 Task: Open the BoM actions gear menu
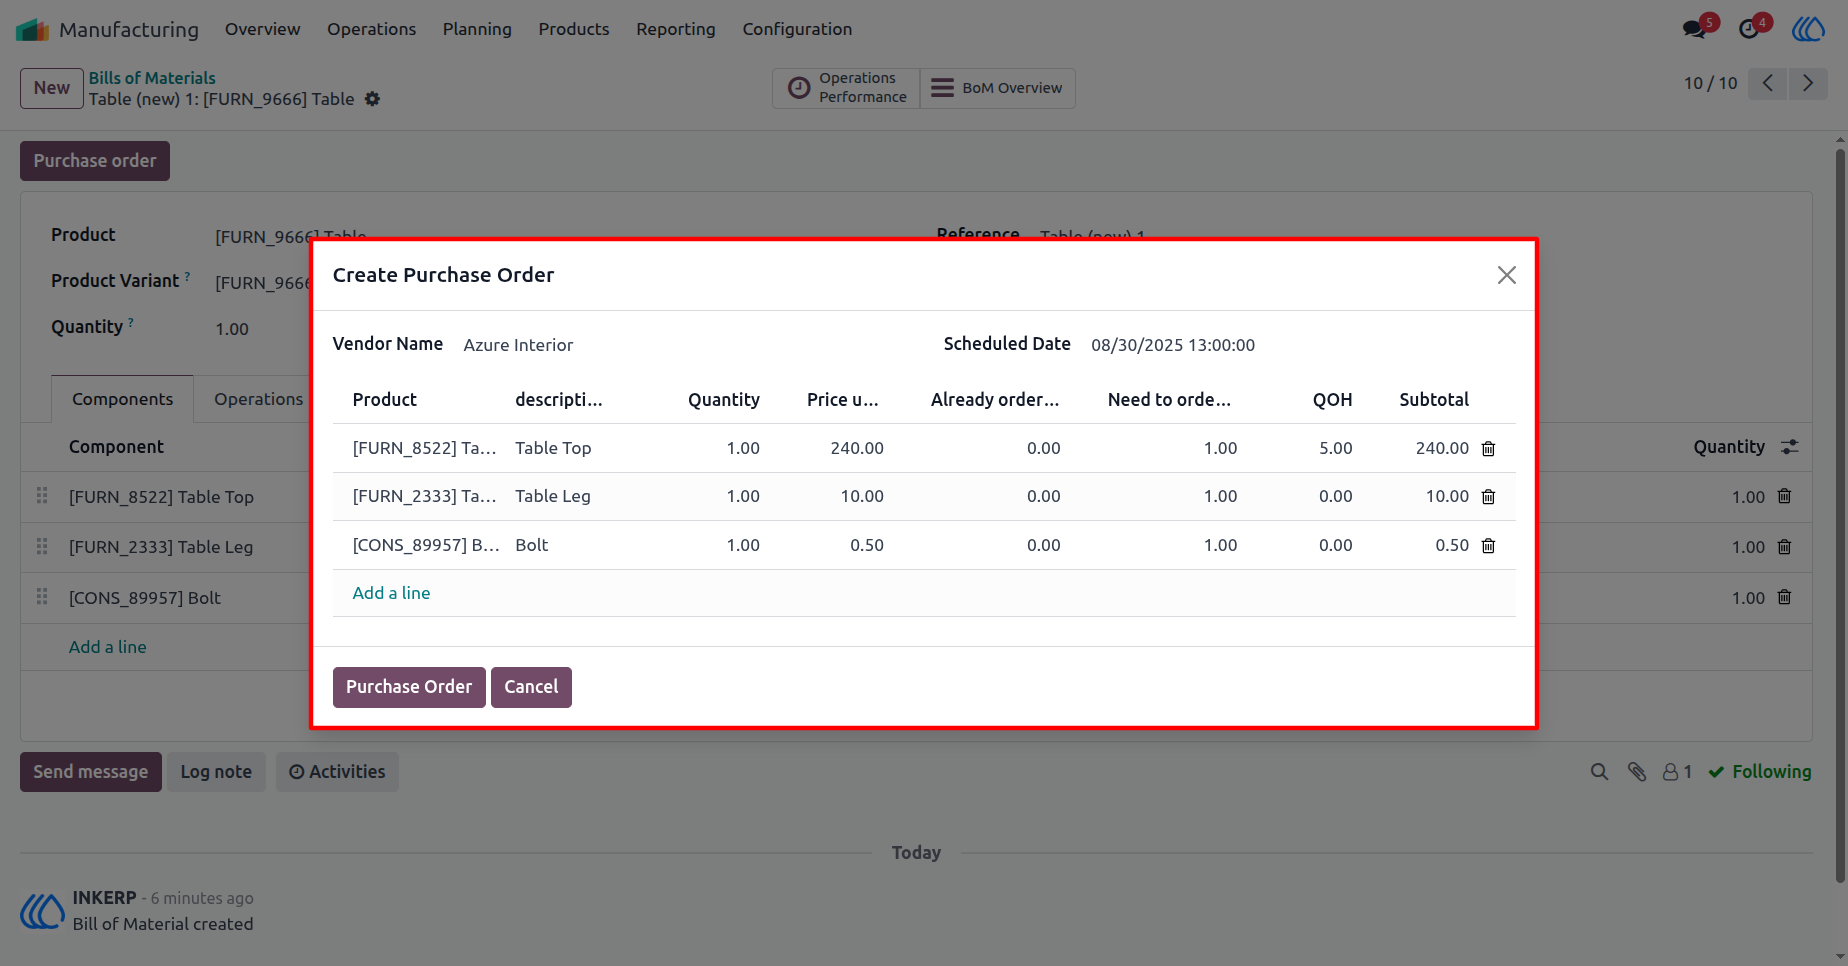pos(372,99)
